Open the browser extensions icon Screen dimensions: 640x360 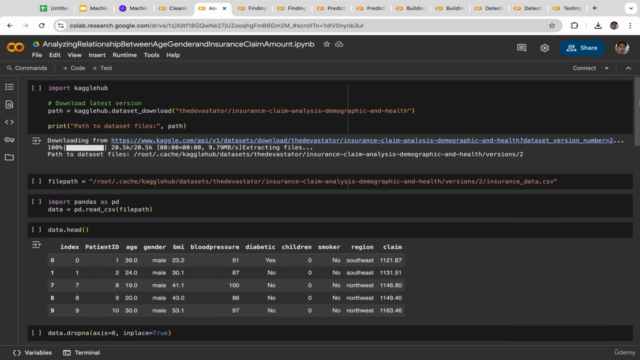(x=574, y=25)
